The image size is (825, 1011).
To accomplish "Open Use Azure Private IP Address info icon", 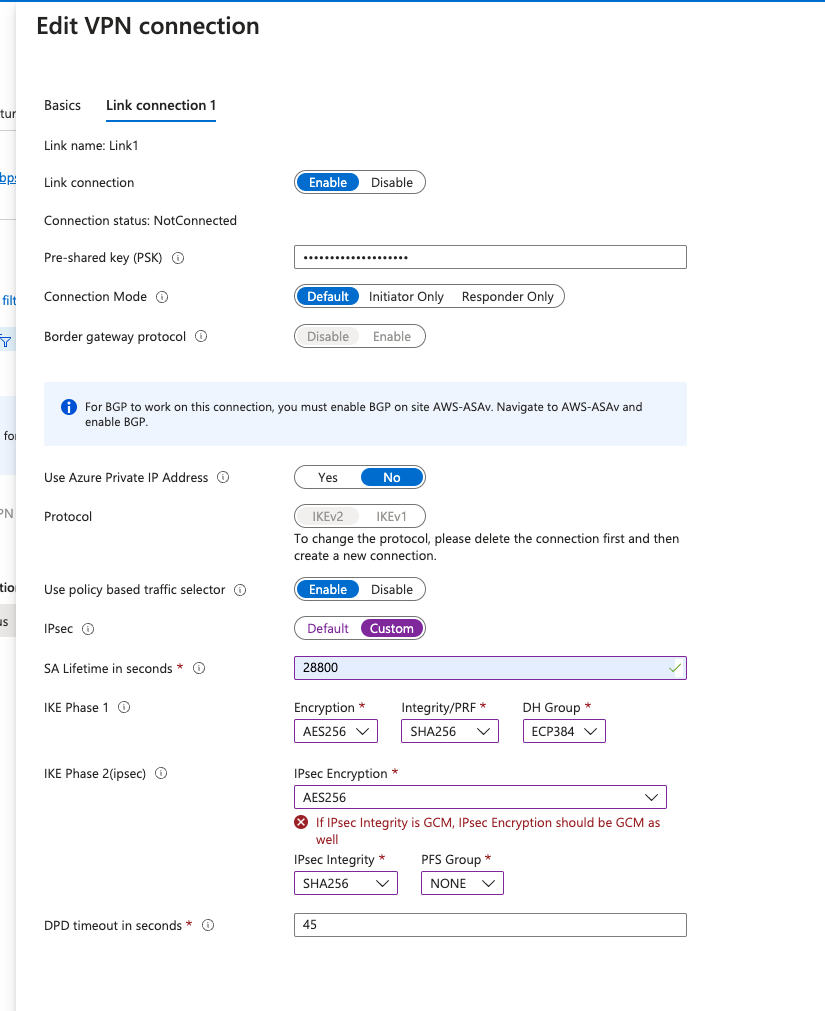I will [x=223, y=477].
